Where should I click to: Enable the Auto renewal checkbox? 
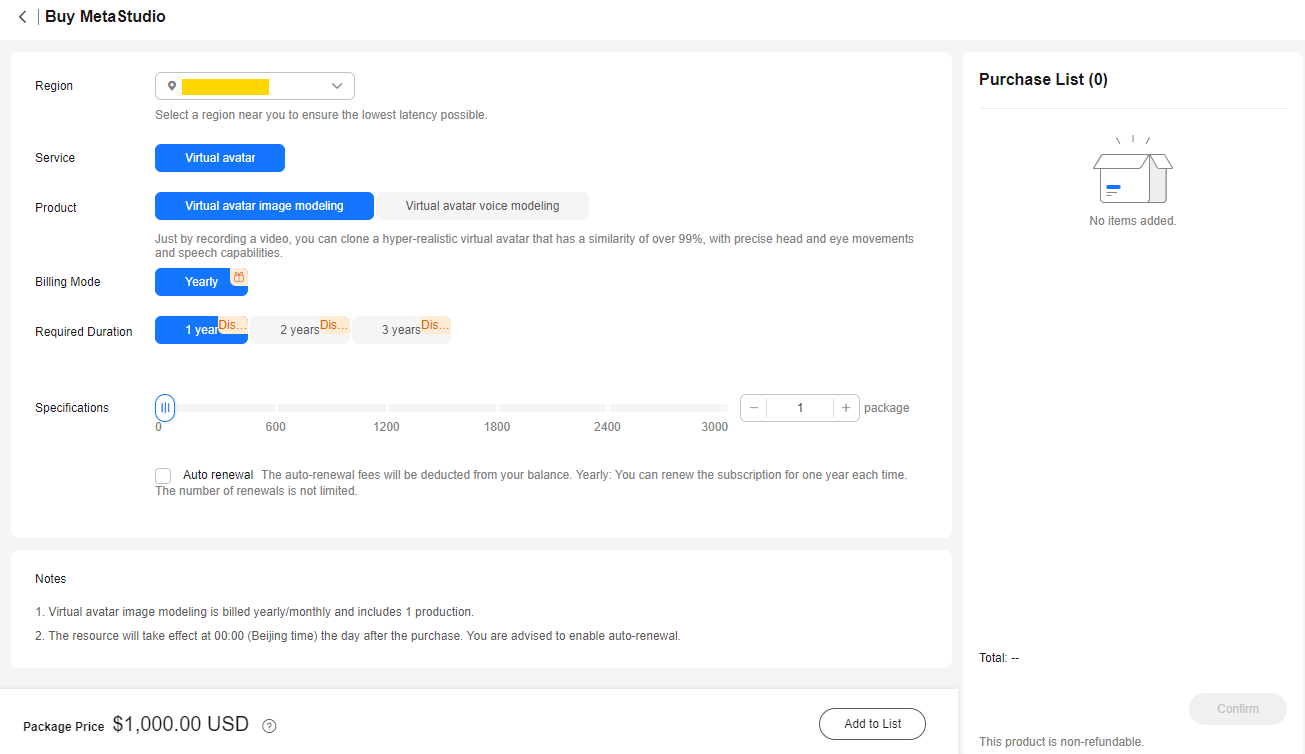pyautogui.click(x=163, y=476)
